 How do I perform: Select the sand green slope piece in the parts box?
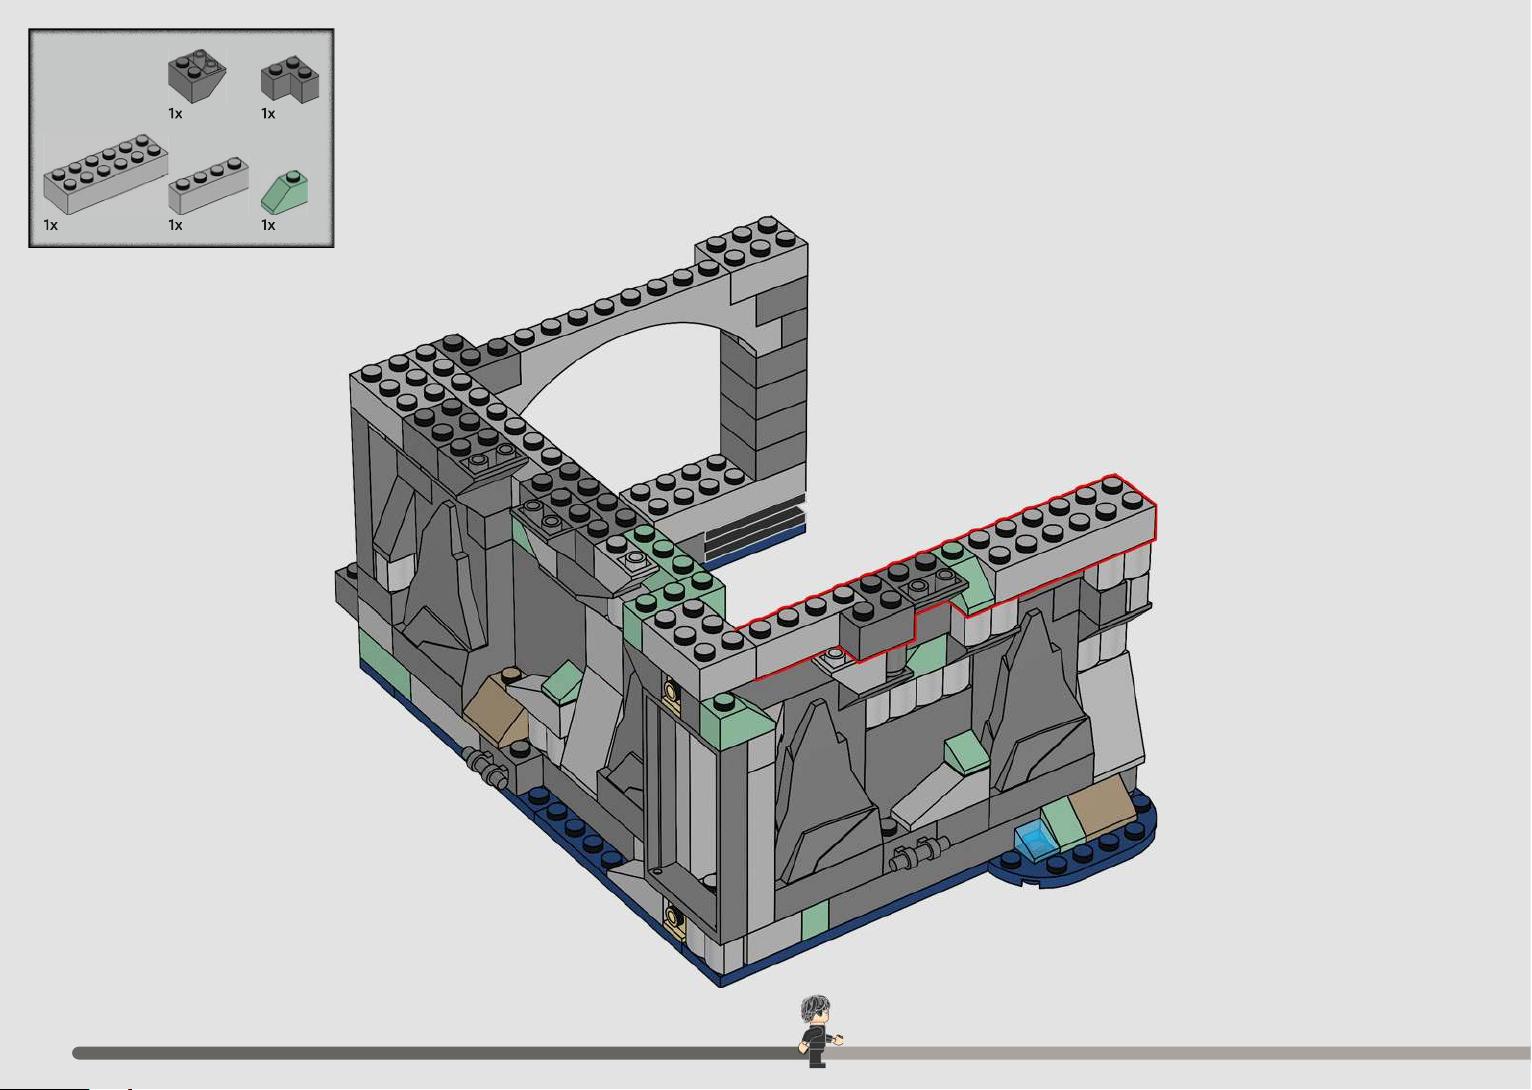pyautogui.click(x=284, y=192)
